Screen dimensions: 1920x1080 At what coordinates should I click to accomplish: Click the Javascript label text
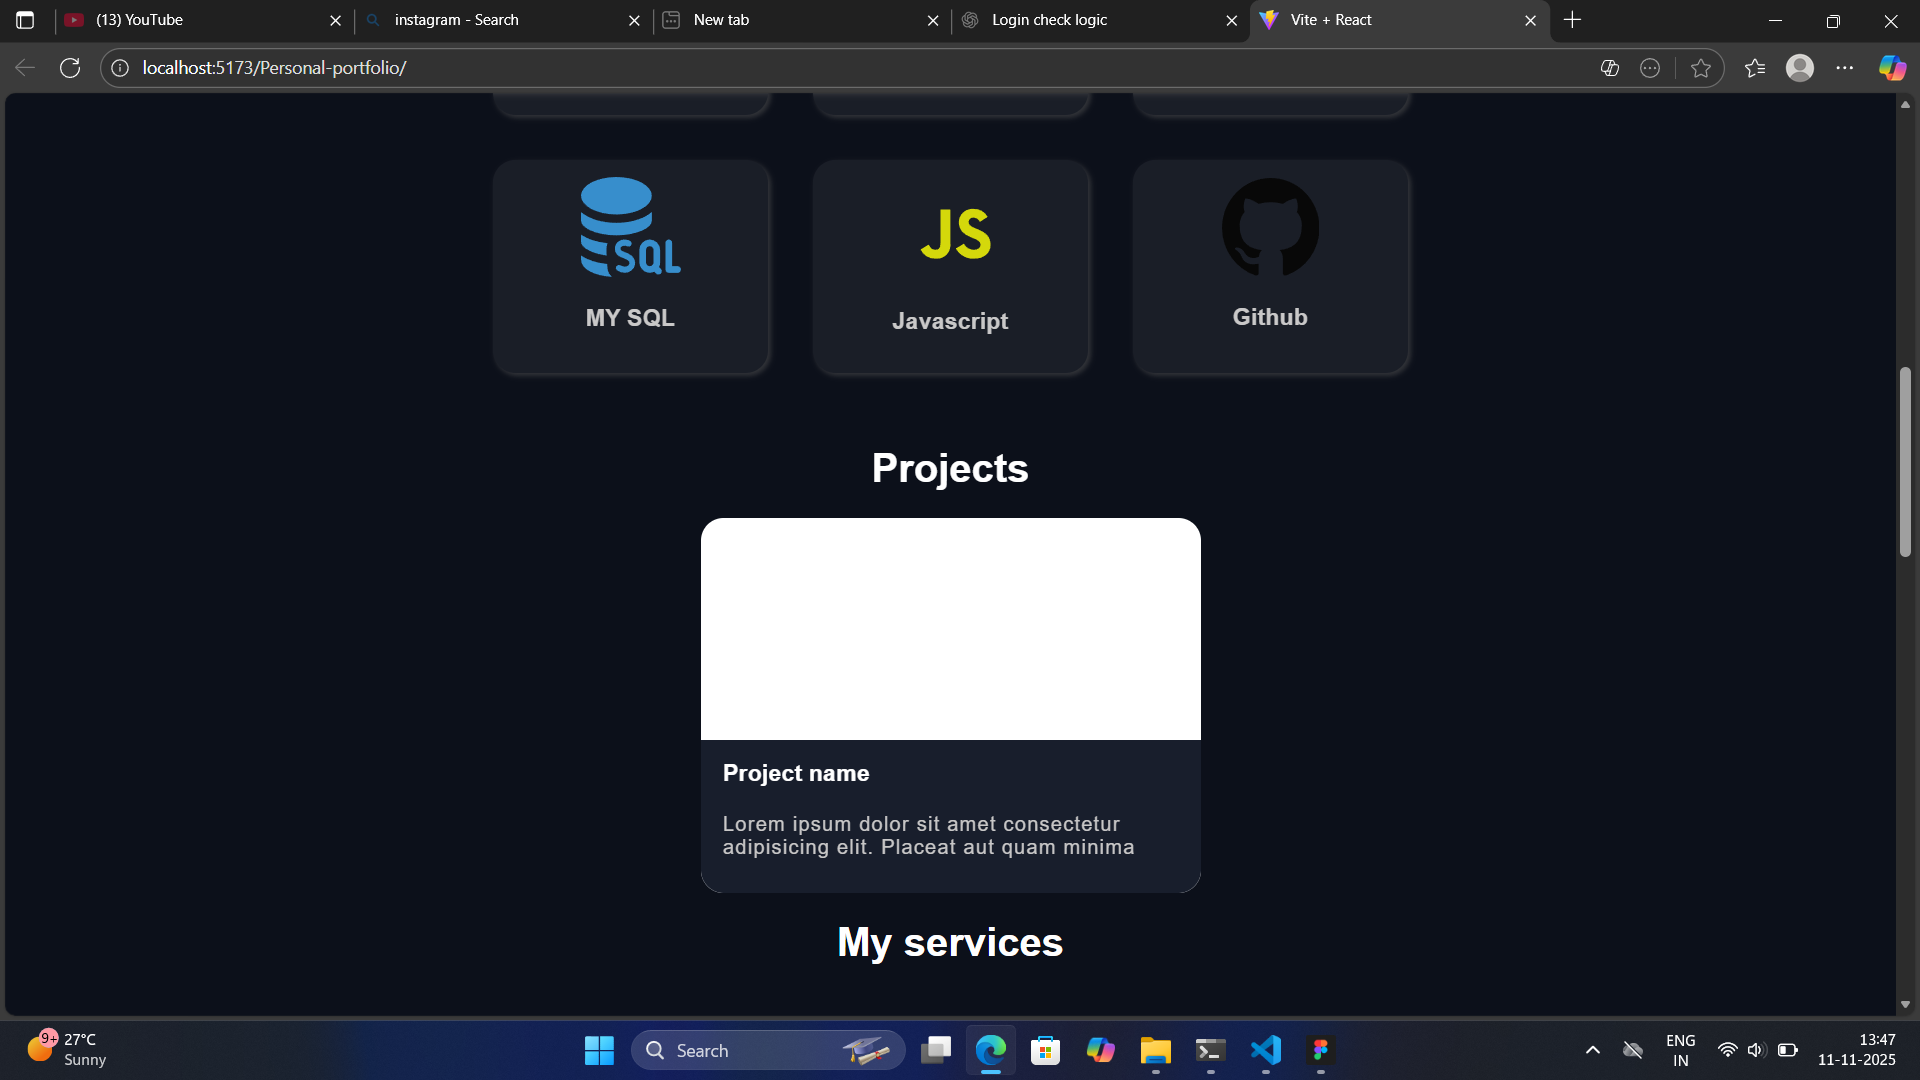[x=950, y=321]
